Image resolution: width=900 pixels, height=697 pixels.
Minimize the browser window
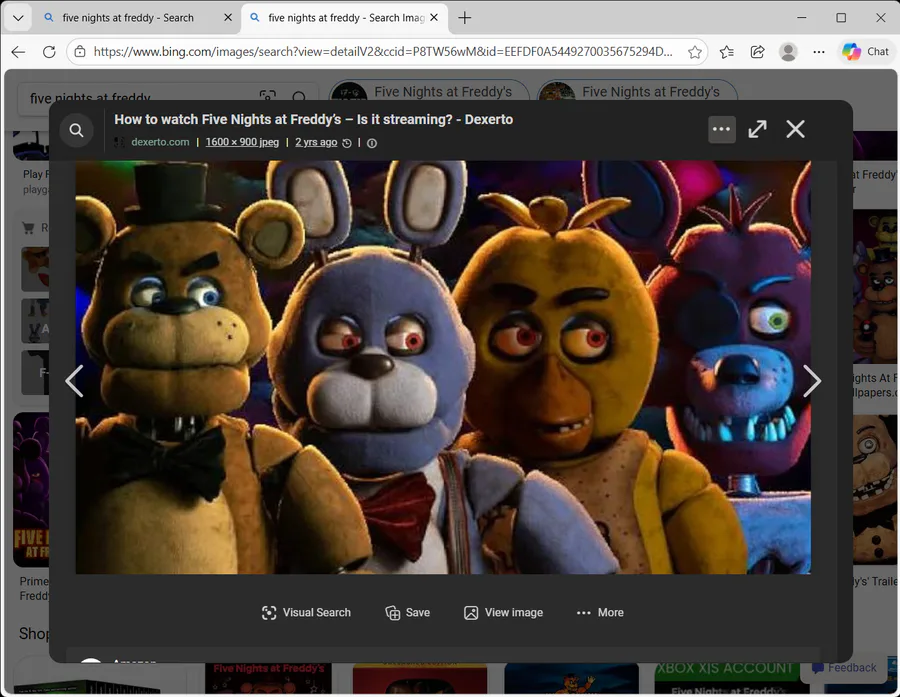coord(802,18)
